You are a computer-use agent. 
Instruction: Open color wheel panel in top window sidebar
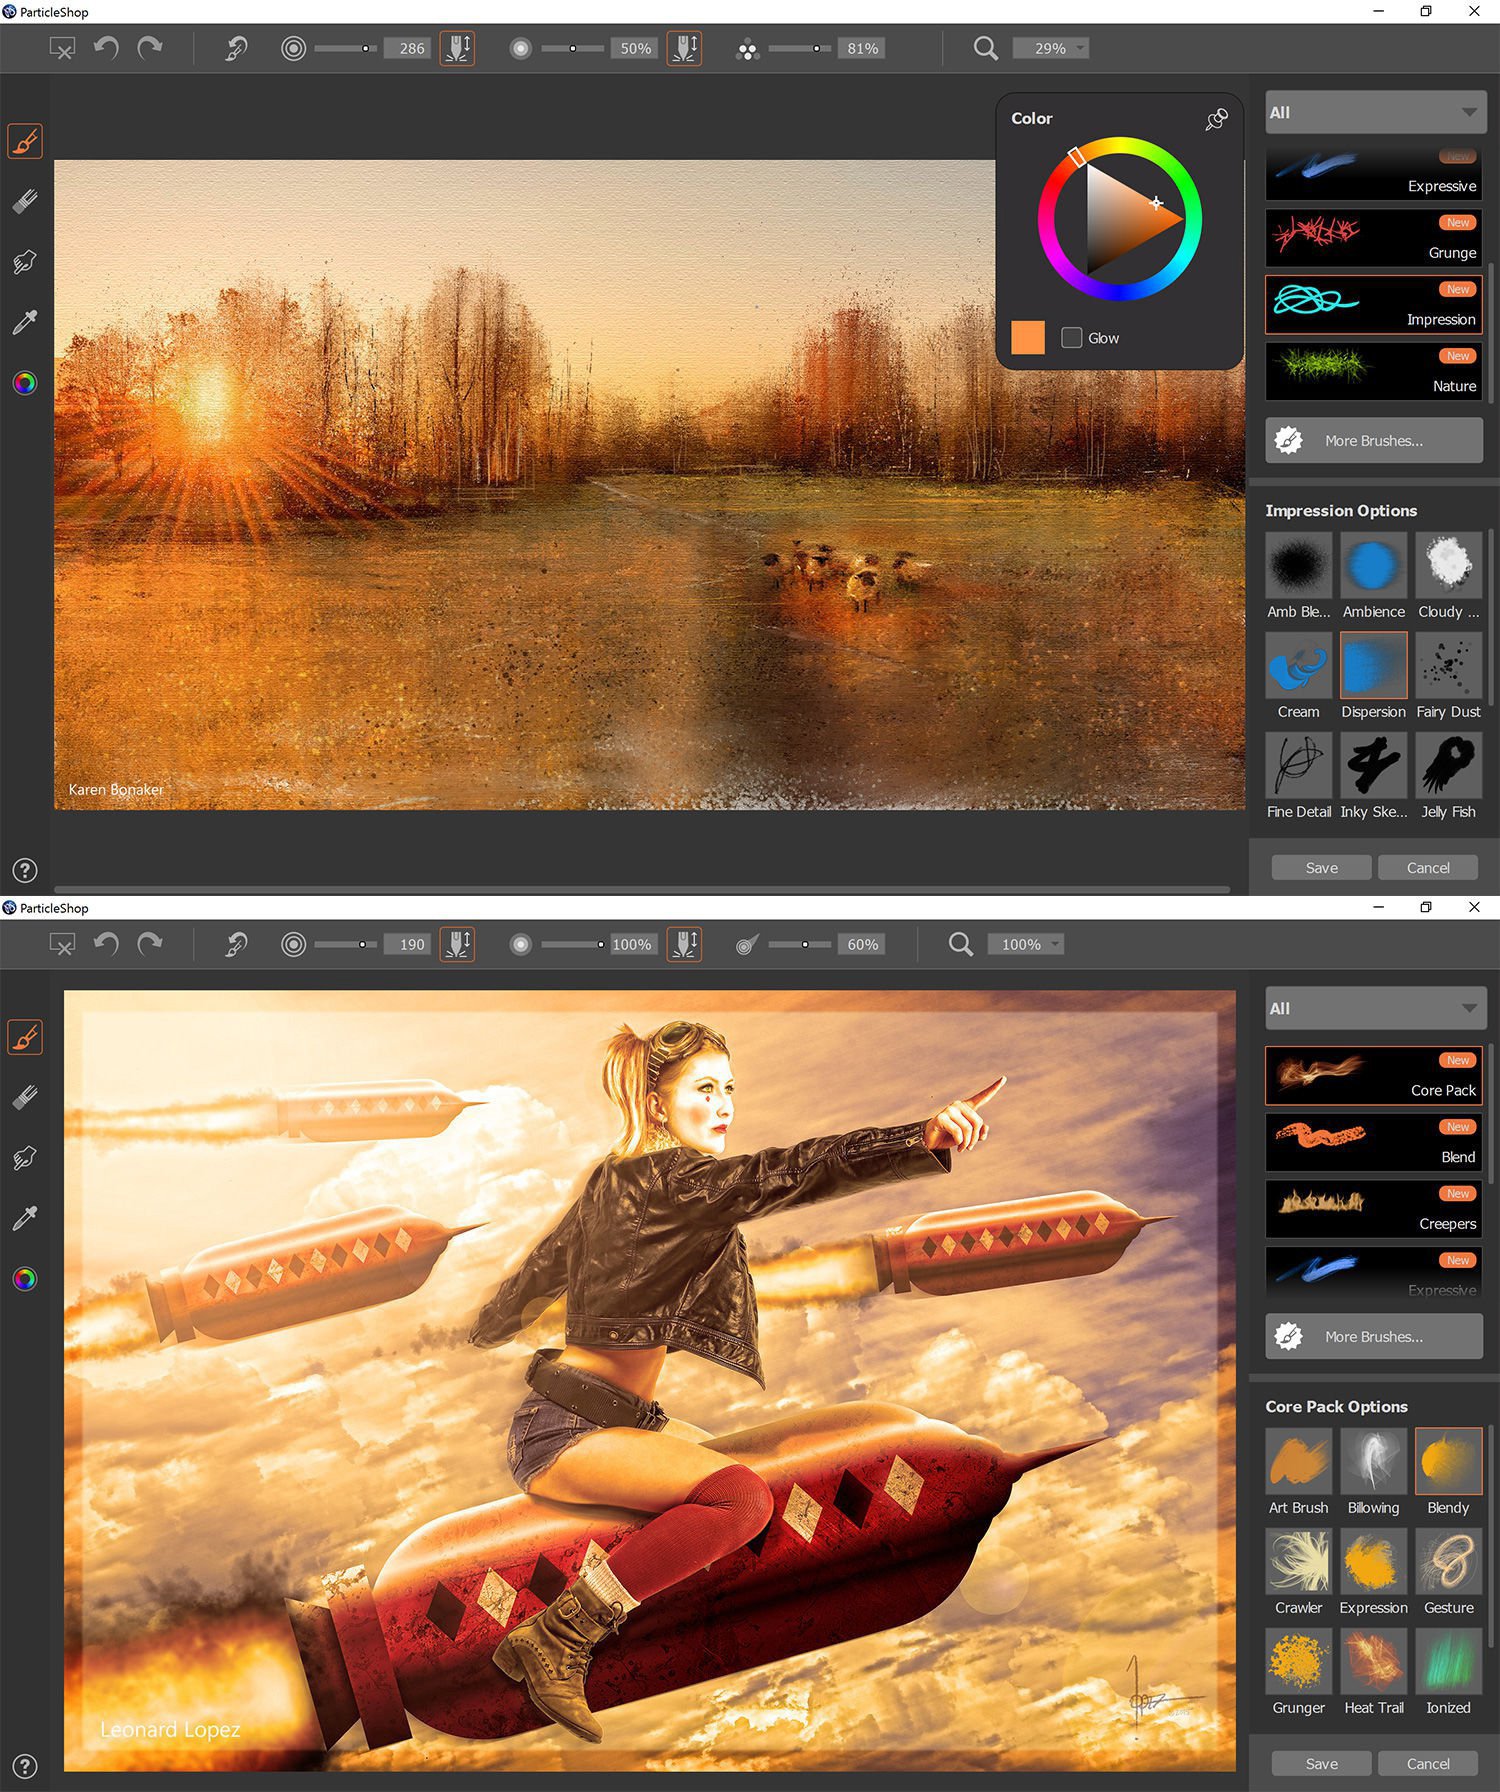pos(25,383)
